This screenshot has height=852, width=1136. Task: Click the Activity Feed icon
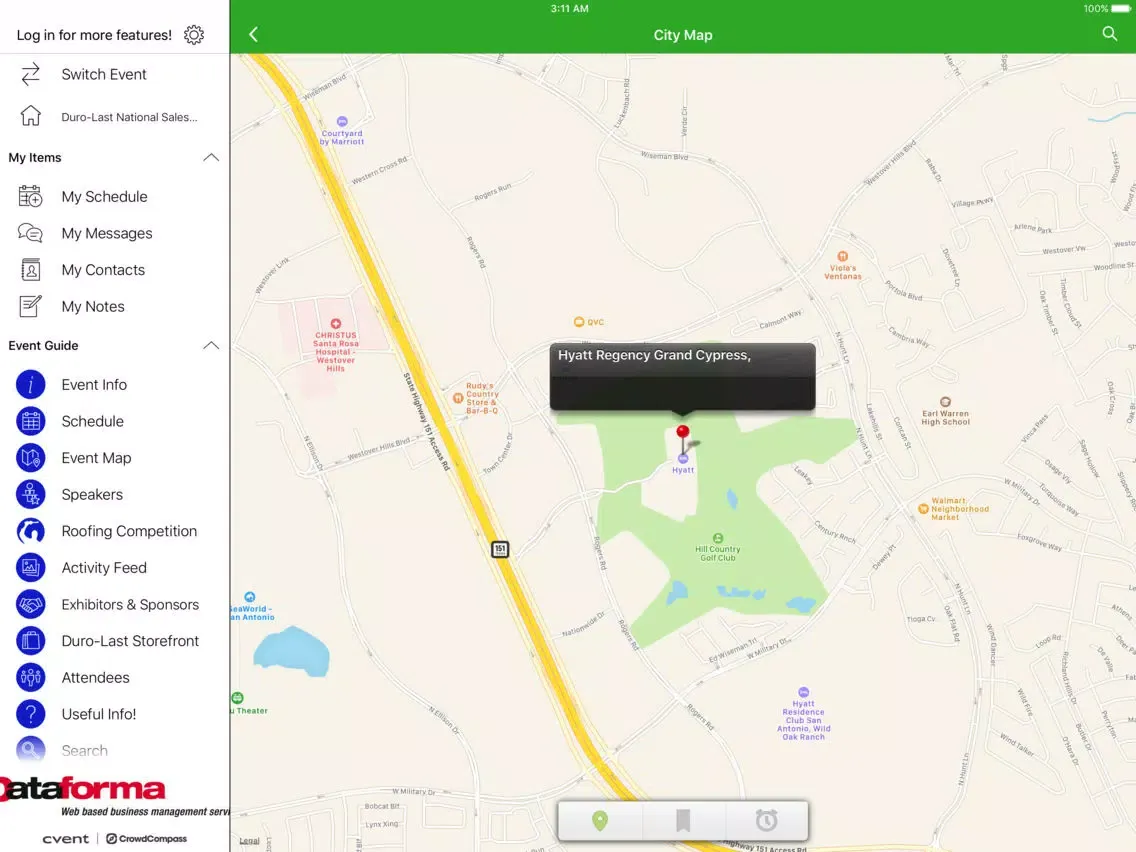tap(30, 567)
